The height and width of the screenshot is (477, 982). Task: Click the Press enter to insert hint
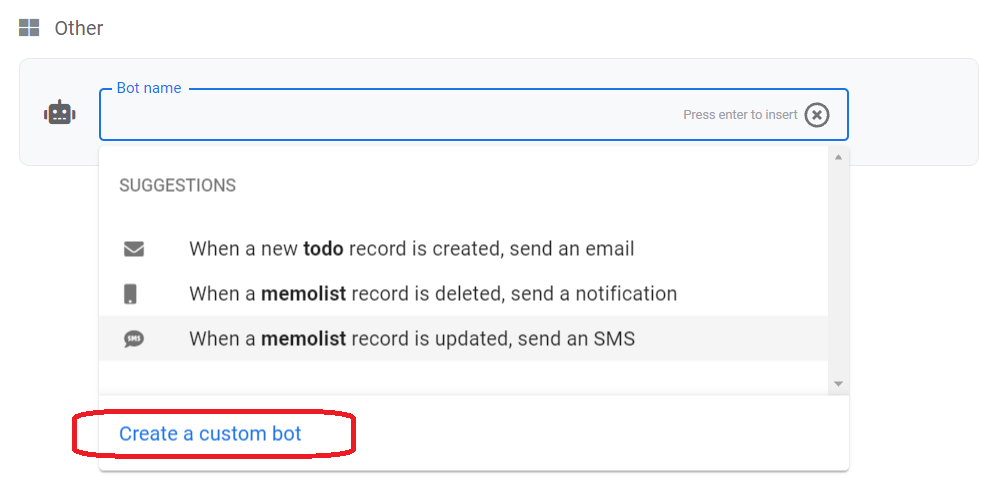[740, 115]
